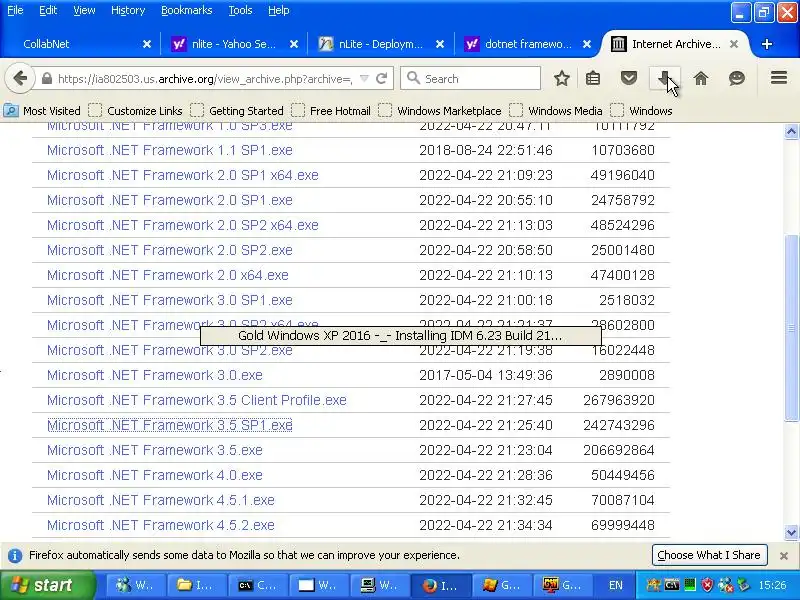The width and height of the screenshot is (800, 600).
Task: Download Microsoft .NET Framework 4.0.exe
Action: pos(155,476)
